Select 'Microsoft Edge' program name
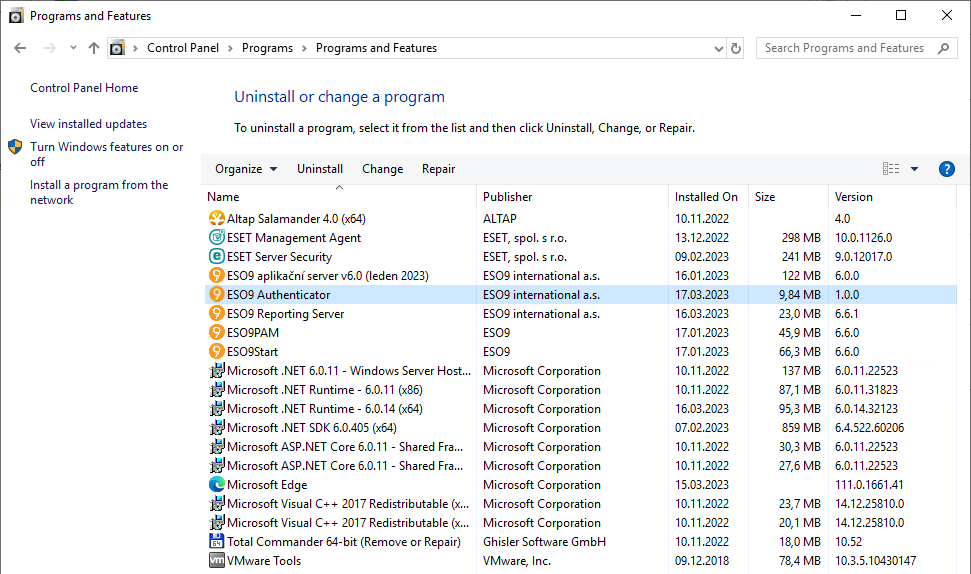The image size is (971, 574). pyautogui.click(x=267, y=485)
